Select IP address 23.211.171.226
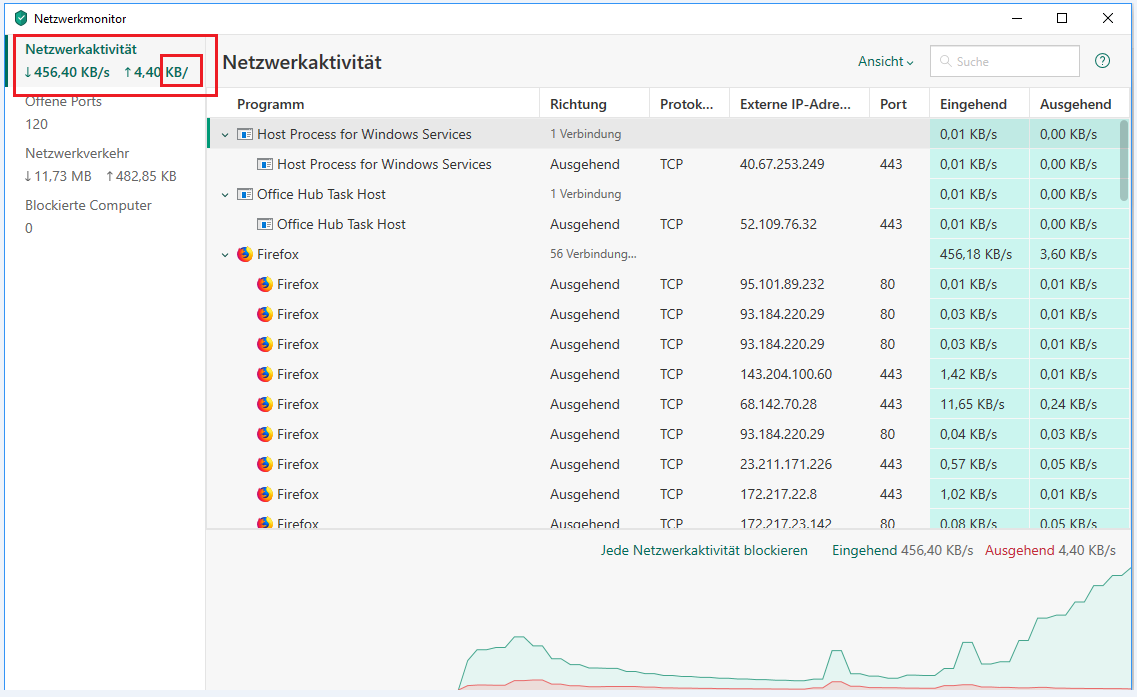Viewport: 1137px width, 697px height. (x=785, y=464)
